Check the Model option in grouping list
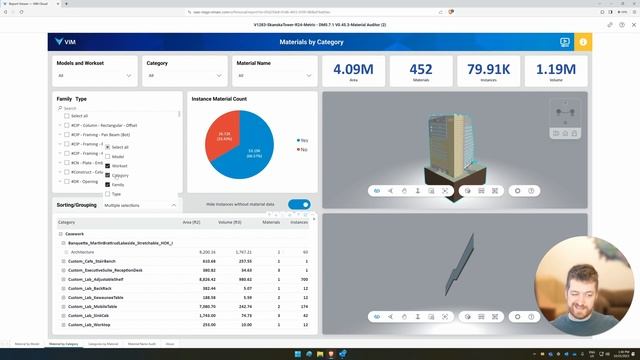 tap(108, 156)
